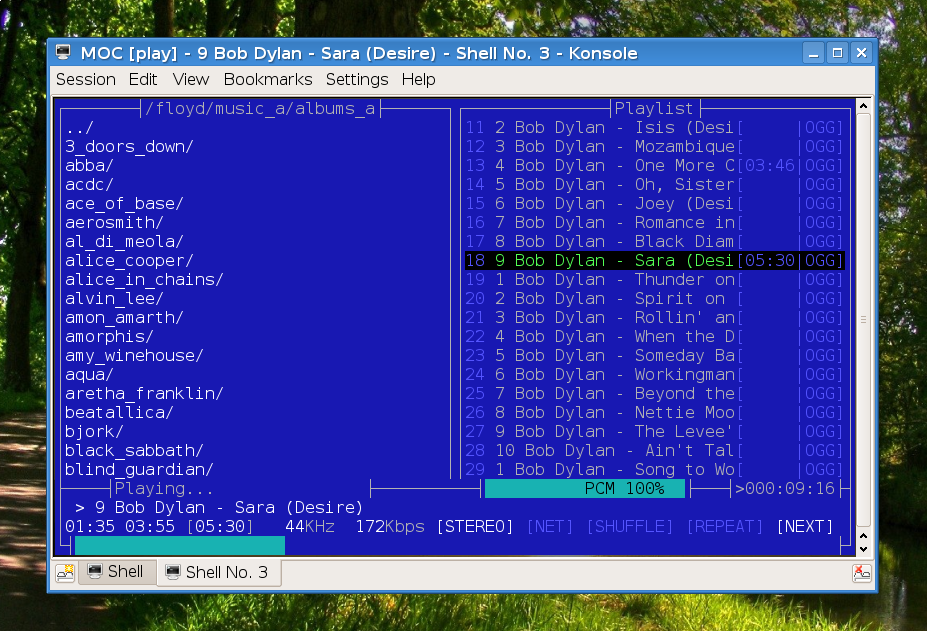Click the scrollbar up arrow at top
The image size is (927, 631).
863,106
